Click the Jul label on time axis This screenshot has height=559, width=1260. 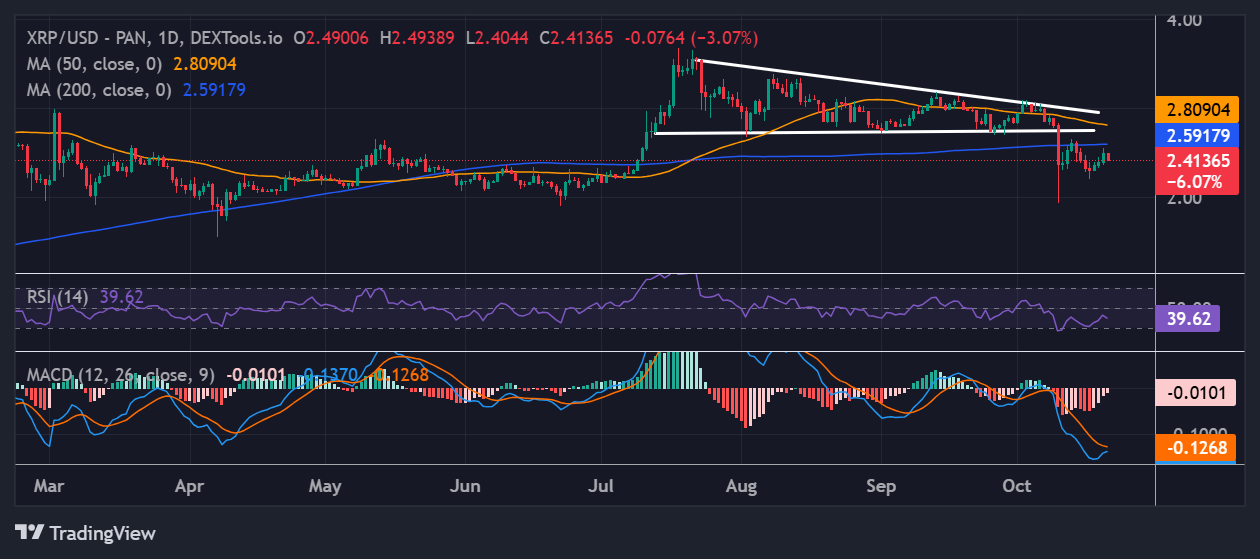[x=606, y=486]
